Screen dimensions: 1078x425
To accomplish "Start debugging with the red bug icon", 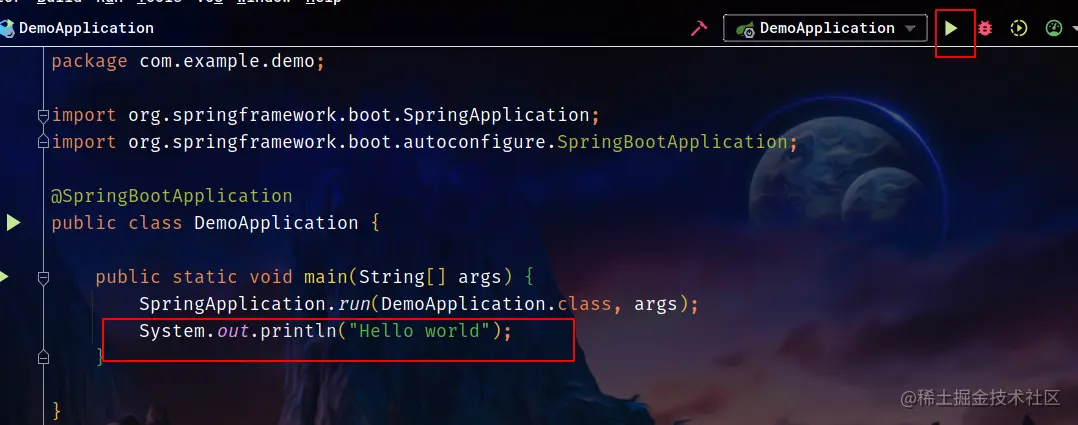I will pos(985,28).
